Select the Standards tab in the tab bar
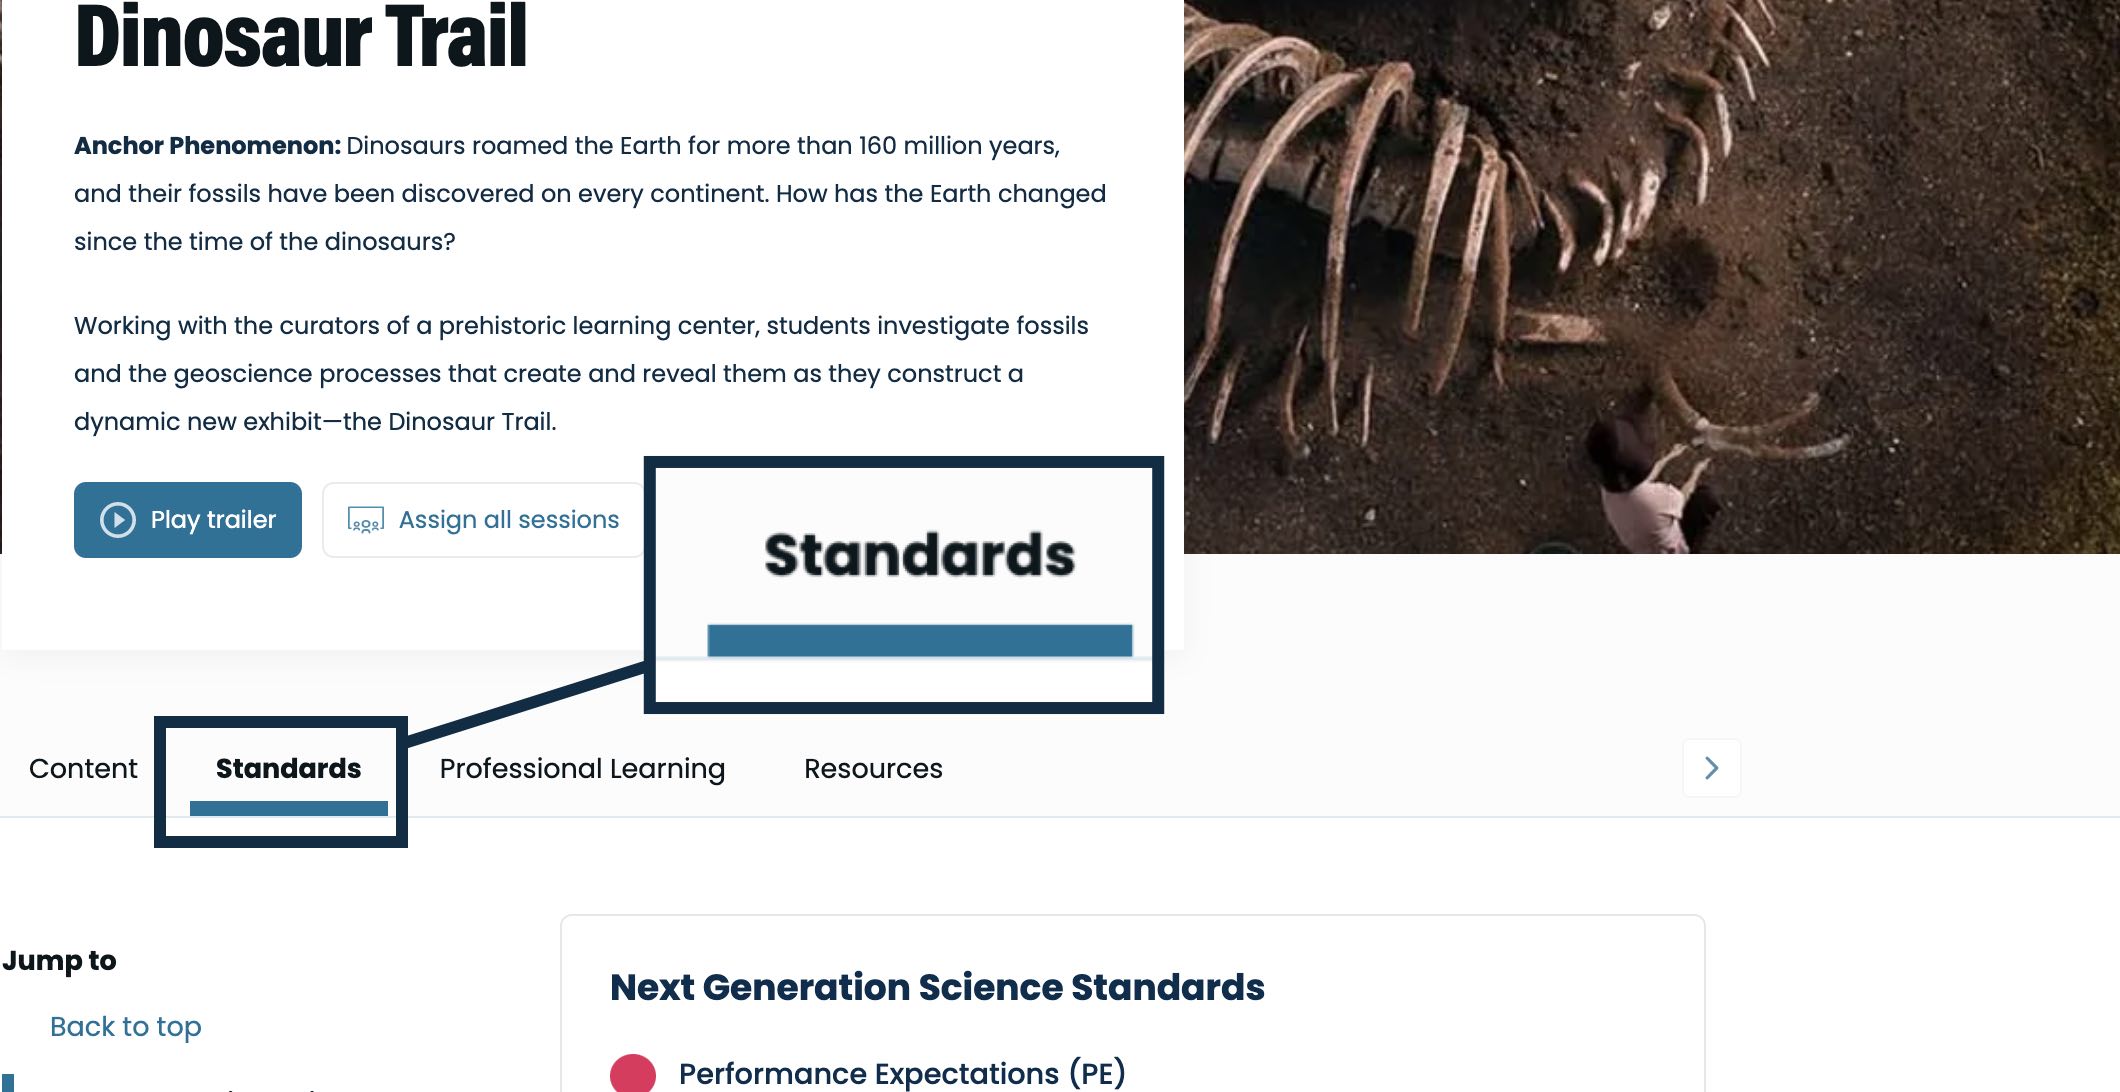 [x=288, y=768]
